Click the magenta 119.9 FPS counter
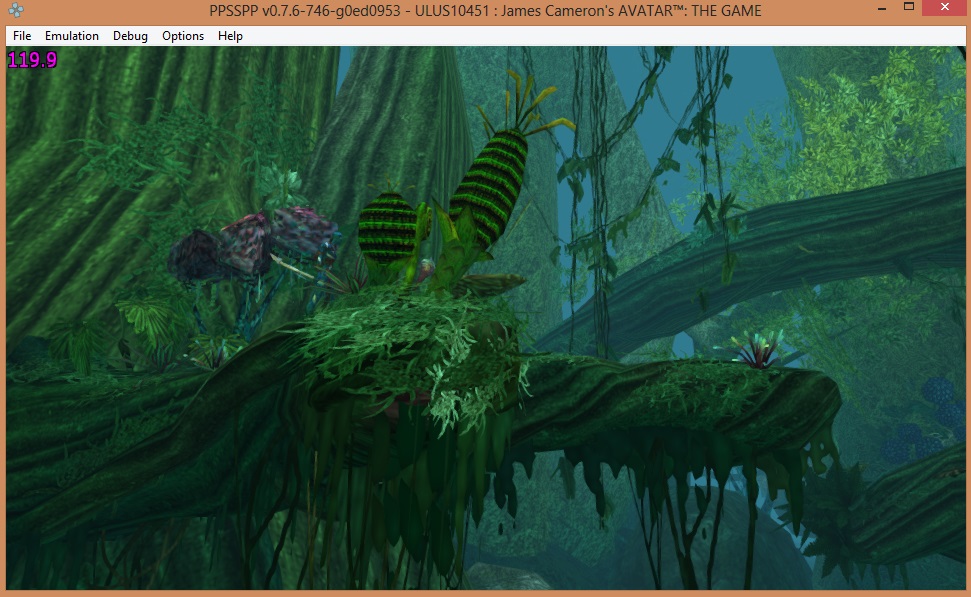Screen dimensions: 971x597 point(32,60)
